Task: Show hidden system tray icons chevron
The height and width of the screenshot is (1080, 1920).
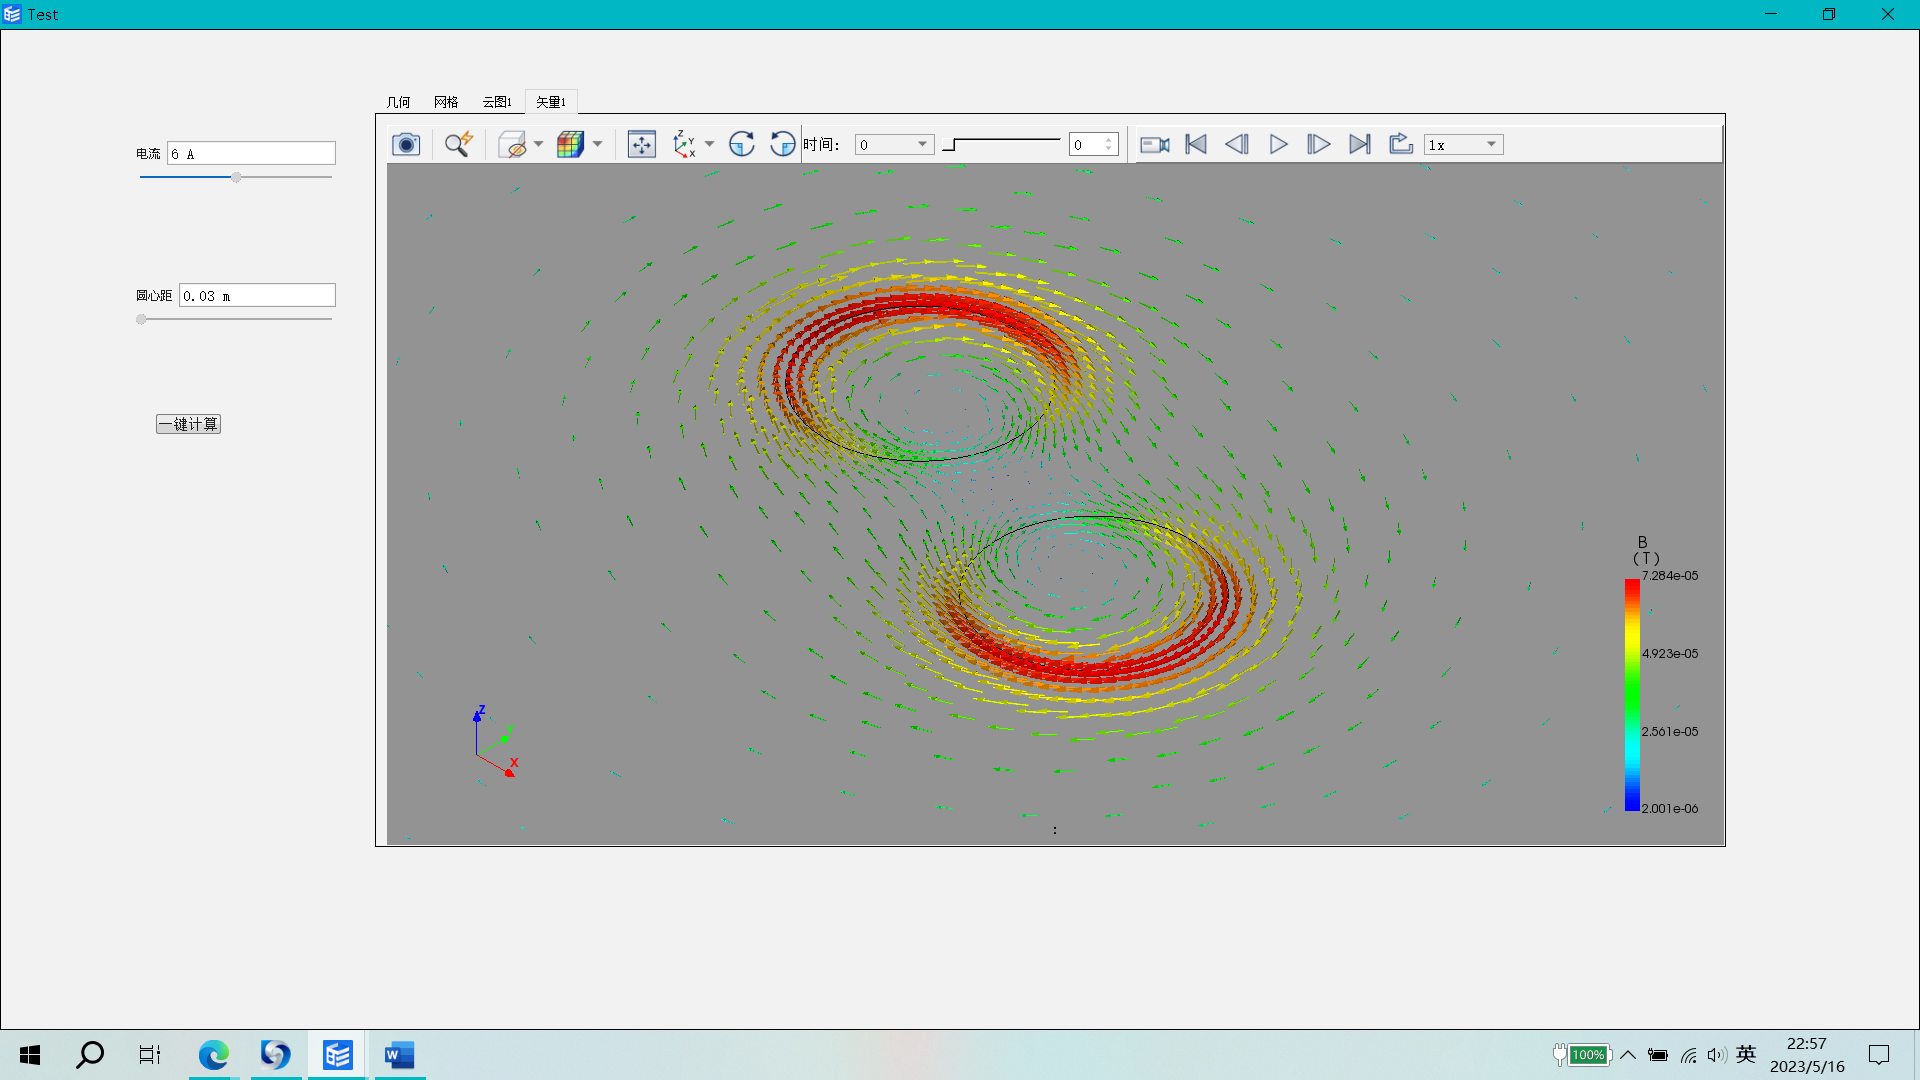Action: [x=1628, y=1055]
